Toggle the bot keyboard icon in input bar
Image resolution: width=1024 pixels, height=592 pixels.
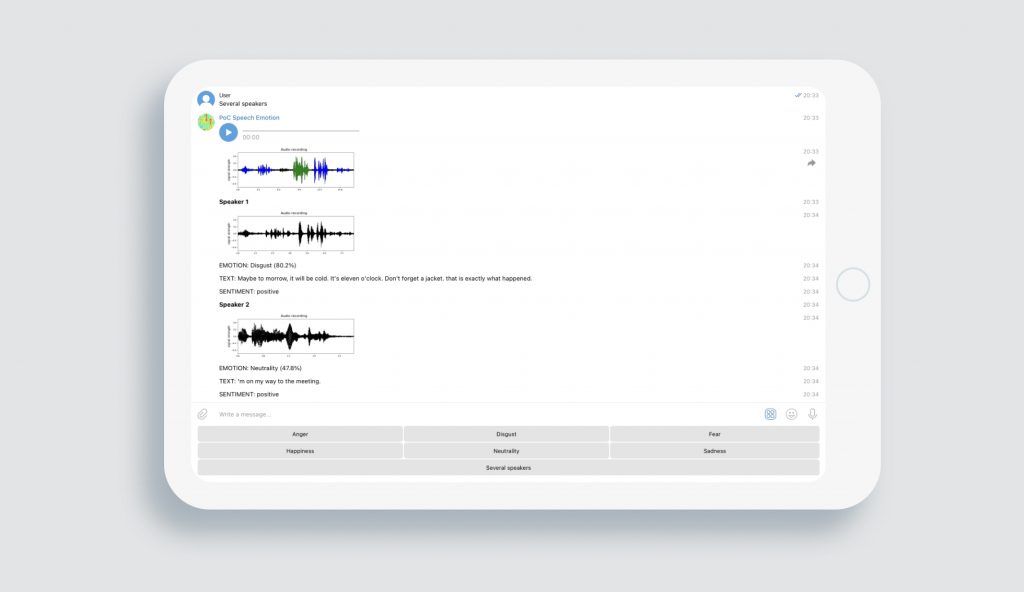pyautogui.click(x=770, y=413)
